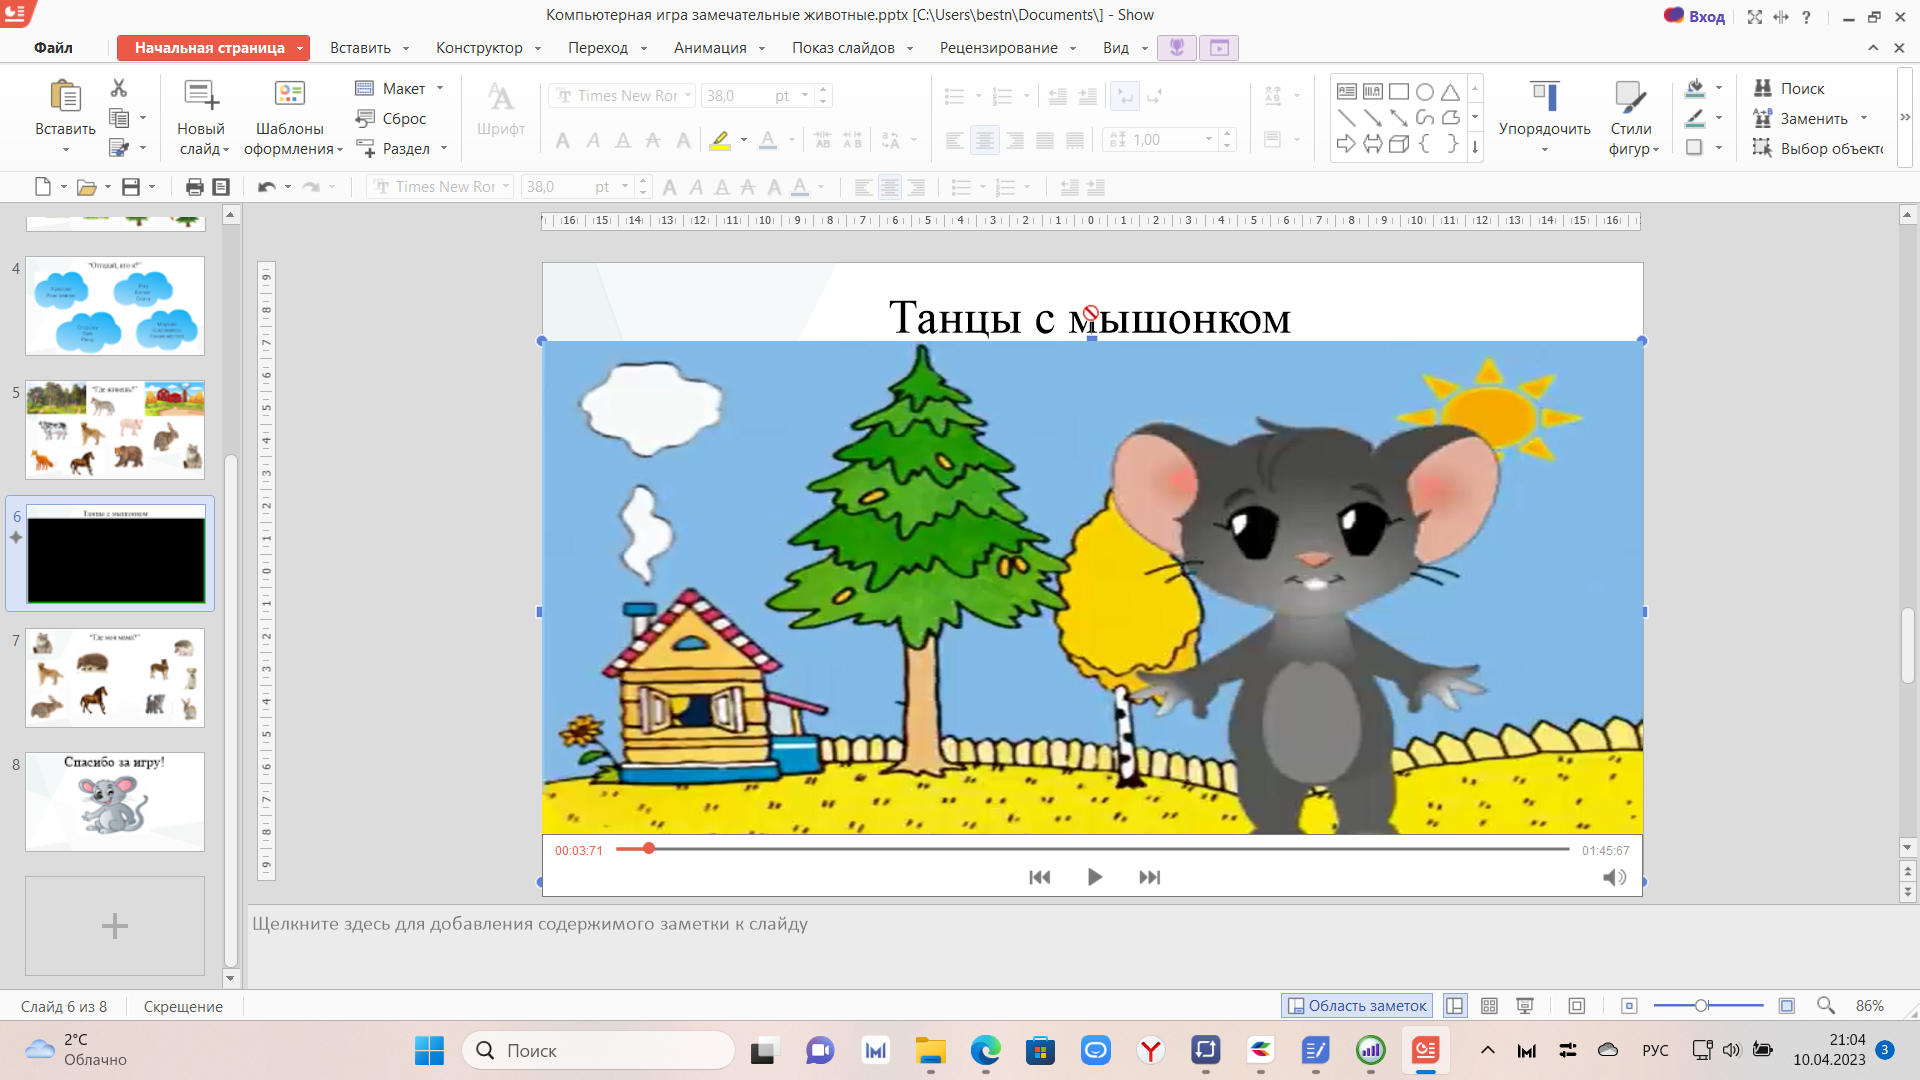The width and height of the screenshot is (1920, 1080).
Task: Expand the Шаблоны оформления dropdown
Action: (339, 150)
